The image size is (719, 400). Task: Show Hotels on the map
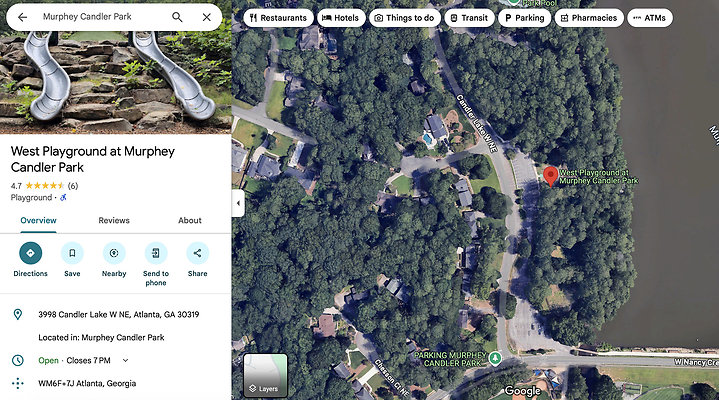[x=341, y=18]
